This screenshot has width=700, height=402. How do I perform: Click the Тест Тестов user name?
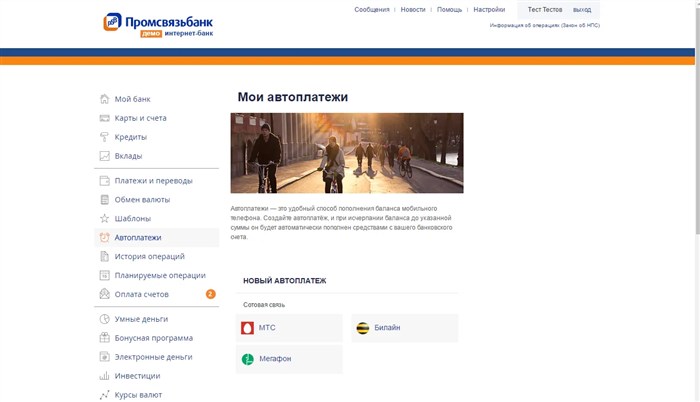click(545, 9)
